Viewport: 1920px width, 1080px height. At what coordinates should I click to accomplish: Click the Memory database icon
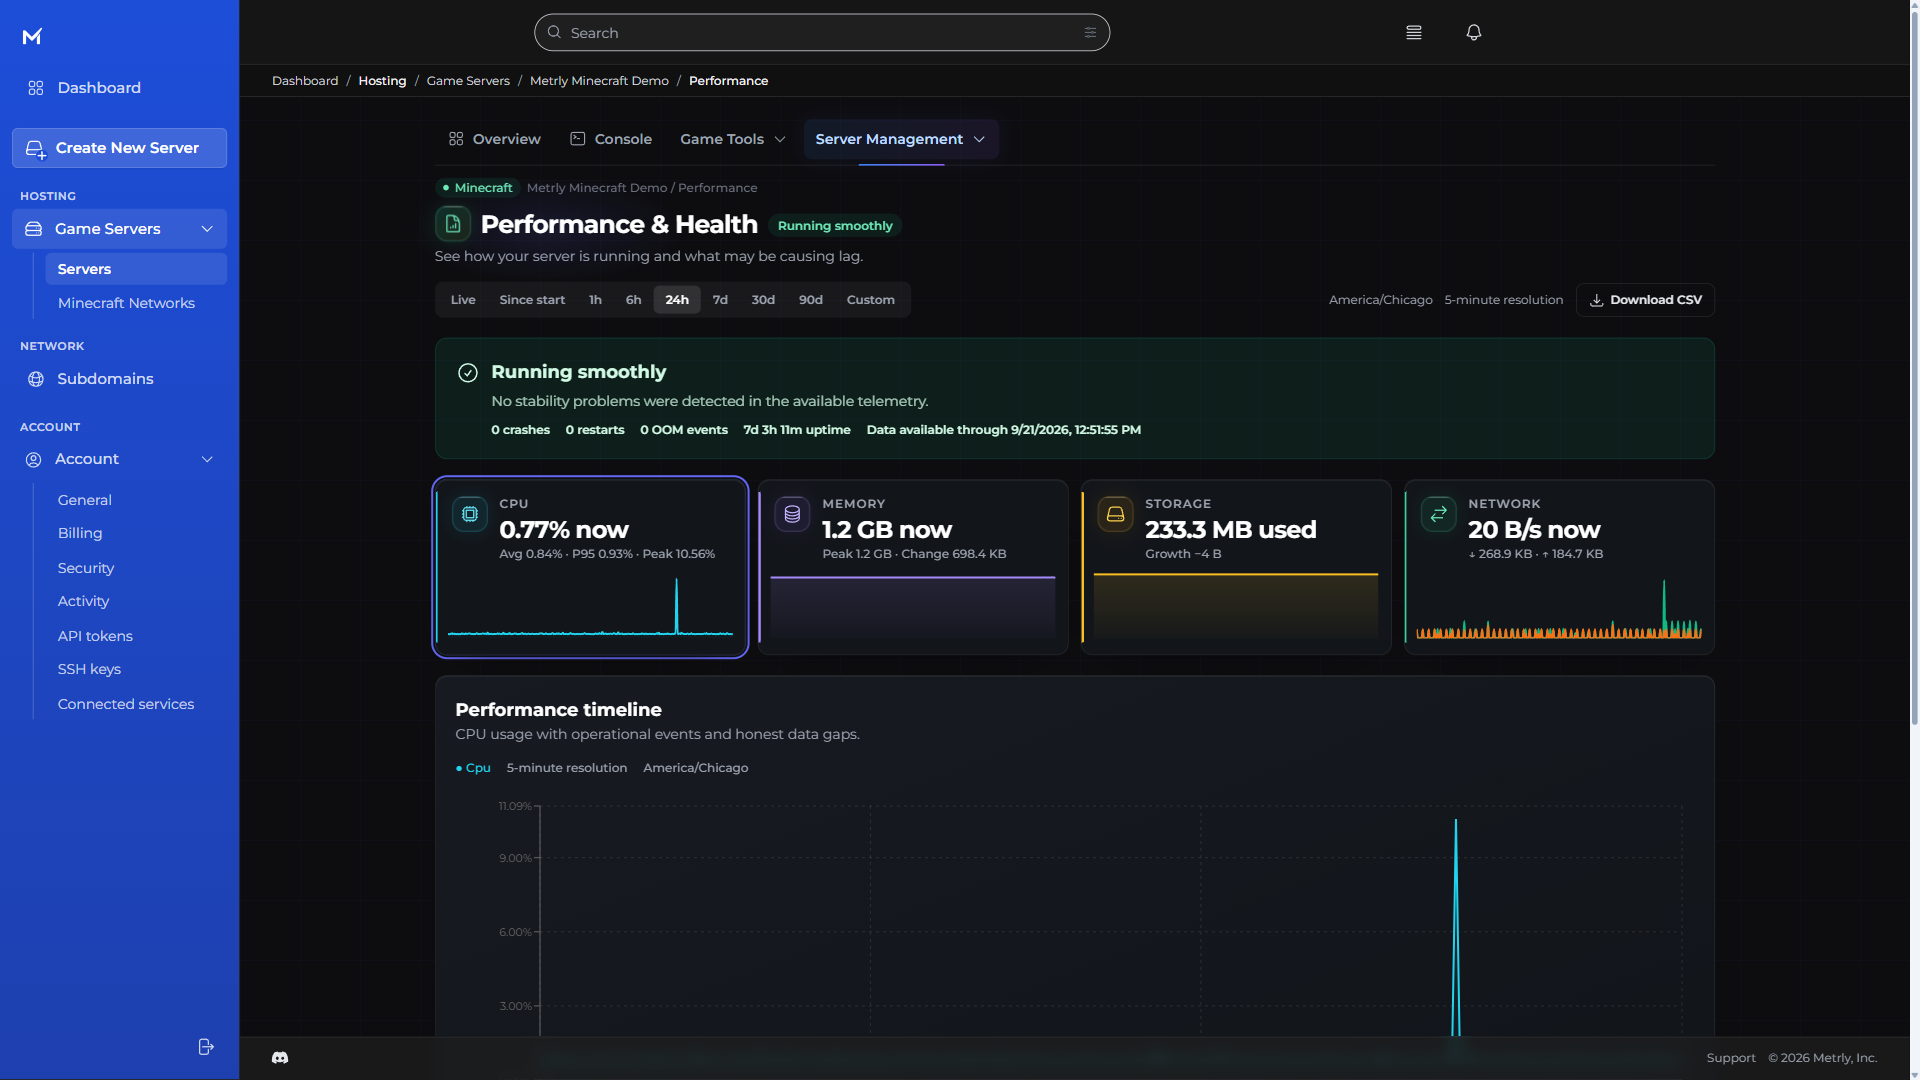coord(792,514)
